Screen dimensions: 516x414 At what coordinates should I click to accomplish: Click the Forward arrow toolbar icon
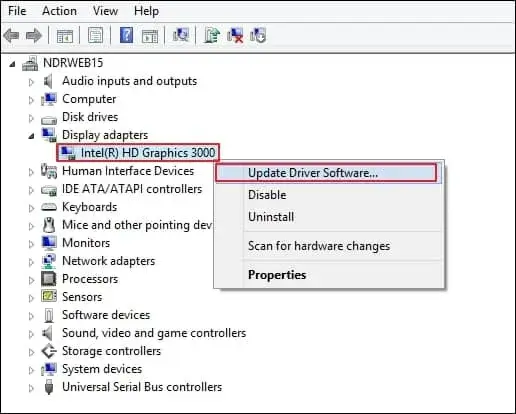(34, 35)
